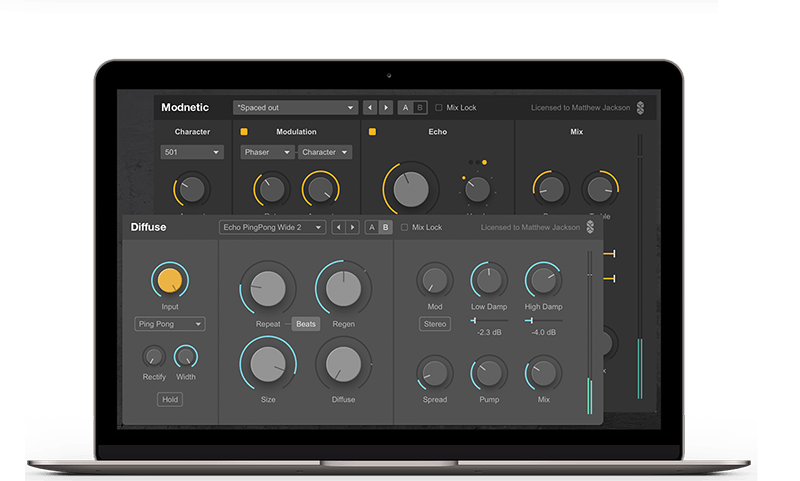The width and height of the screenshot is (800, 481).
Task: Open the Phaser modulation type dropdown
Action: pos(267,152)
